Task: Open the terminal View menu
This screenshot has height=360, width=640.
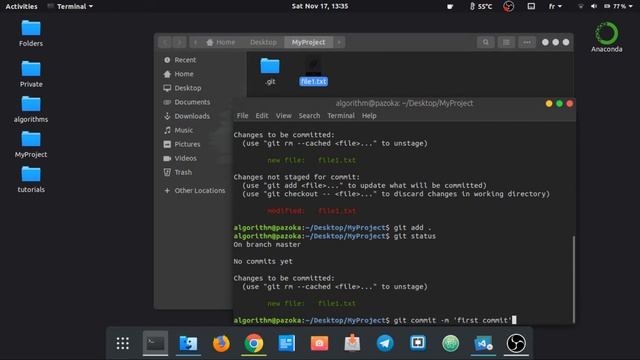Action: tap(283, 116)
